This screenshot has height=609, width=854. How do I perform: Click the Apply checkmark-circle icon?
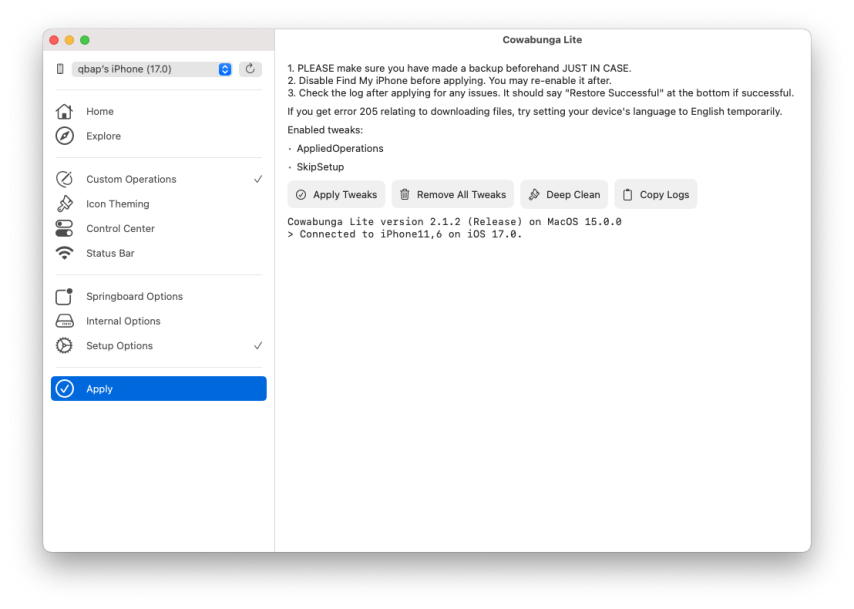click(x=64, y=388)
